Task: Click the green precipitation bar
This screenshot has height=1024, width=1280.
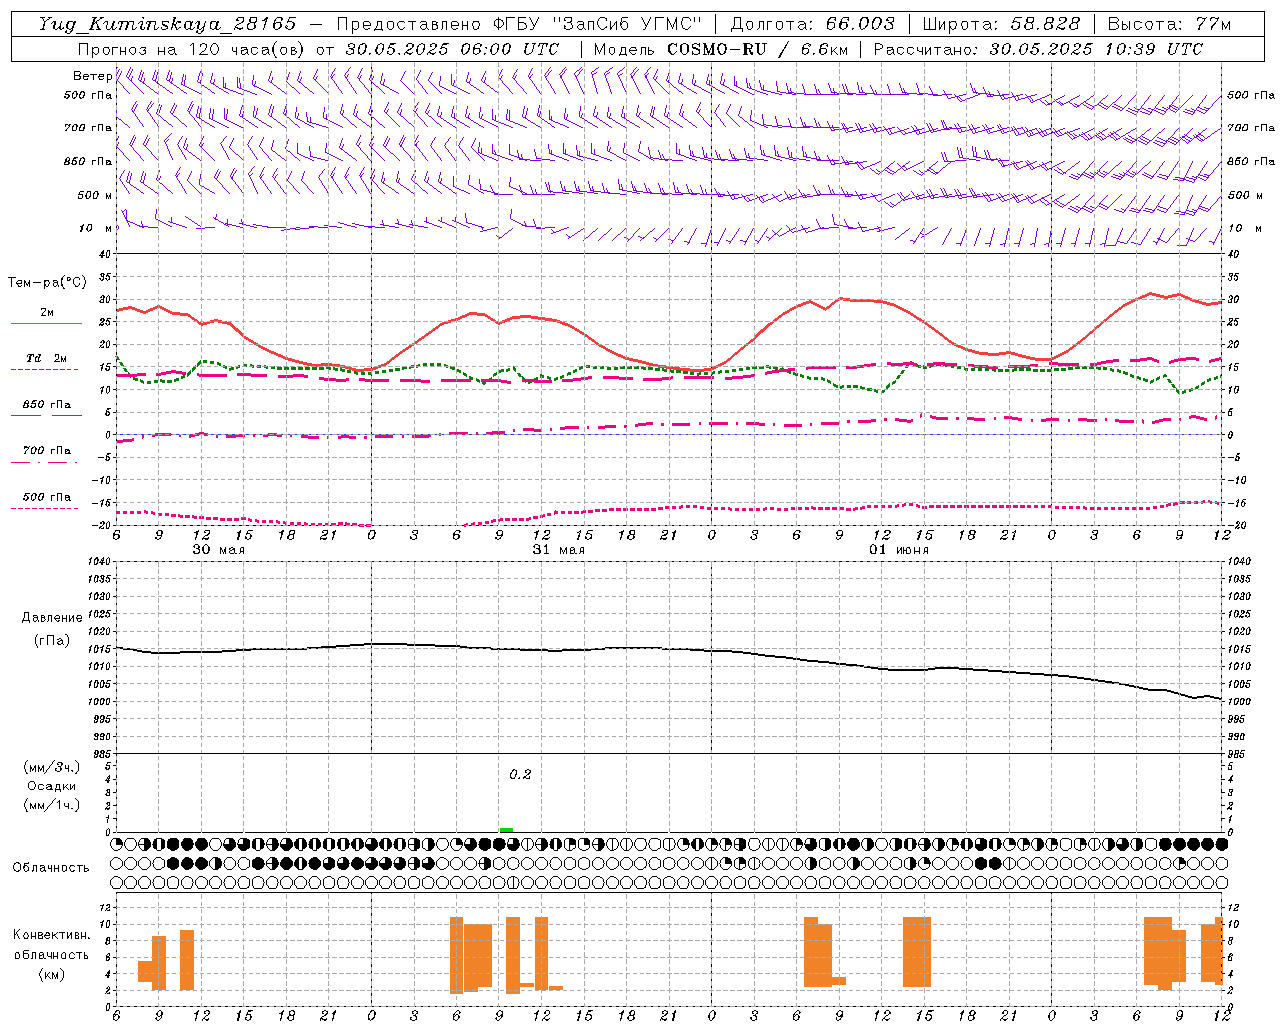Action: pos(506,830)
